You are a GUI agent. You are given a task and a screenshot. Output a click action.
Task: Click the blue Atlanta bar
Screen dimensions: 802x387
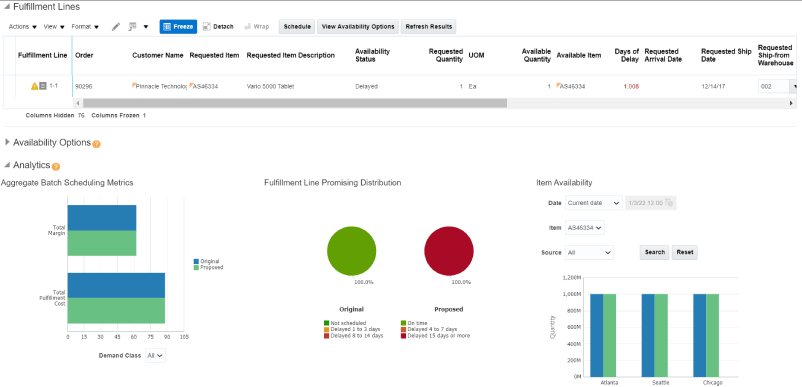(596, 335)
